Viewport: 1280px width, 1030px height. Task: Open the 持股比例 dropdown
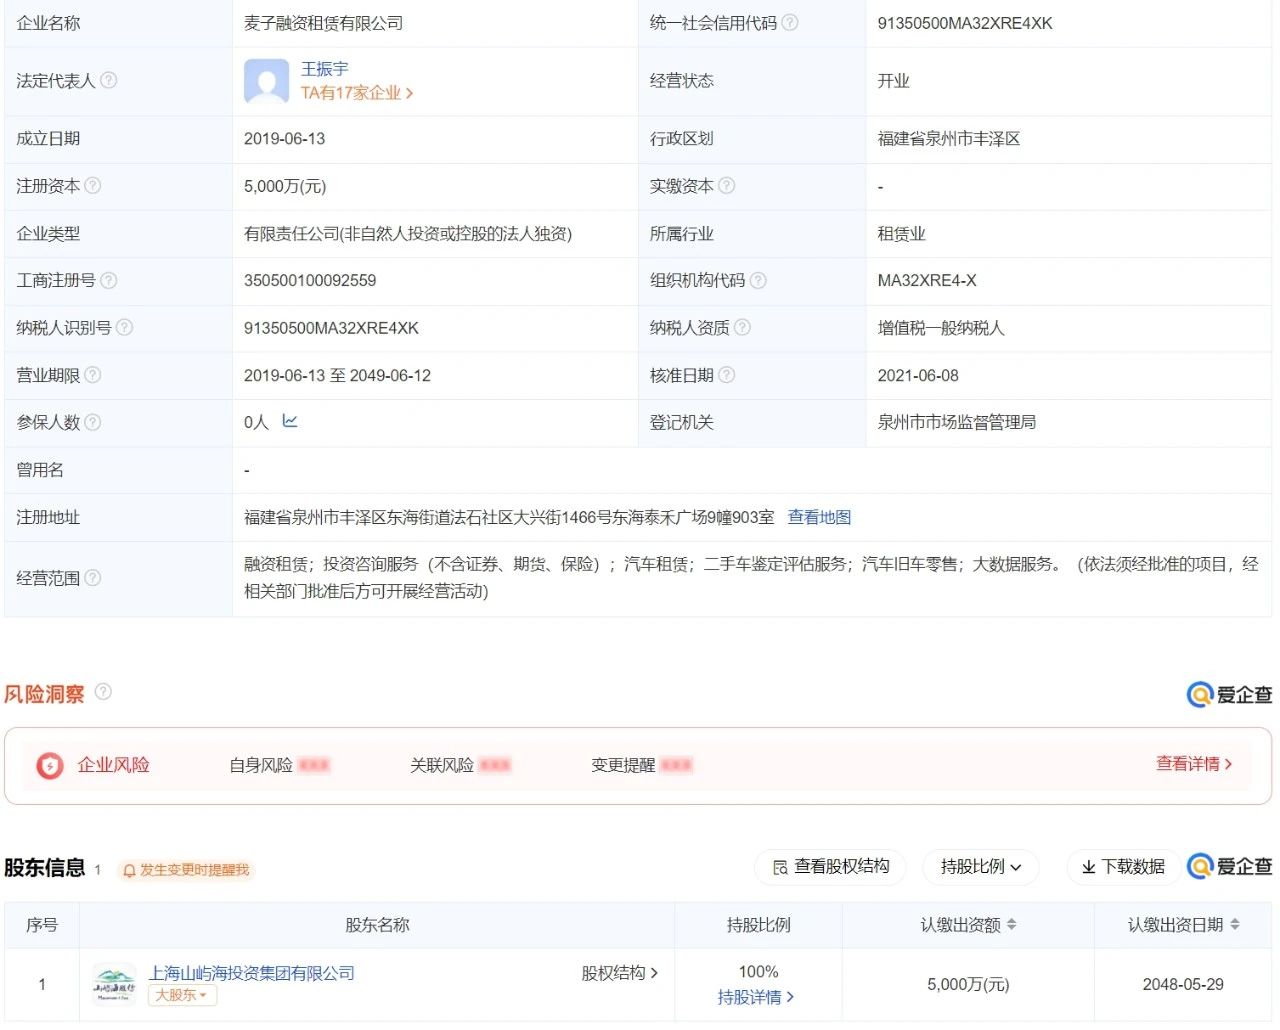coord(980,867)
